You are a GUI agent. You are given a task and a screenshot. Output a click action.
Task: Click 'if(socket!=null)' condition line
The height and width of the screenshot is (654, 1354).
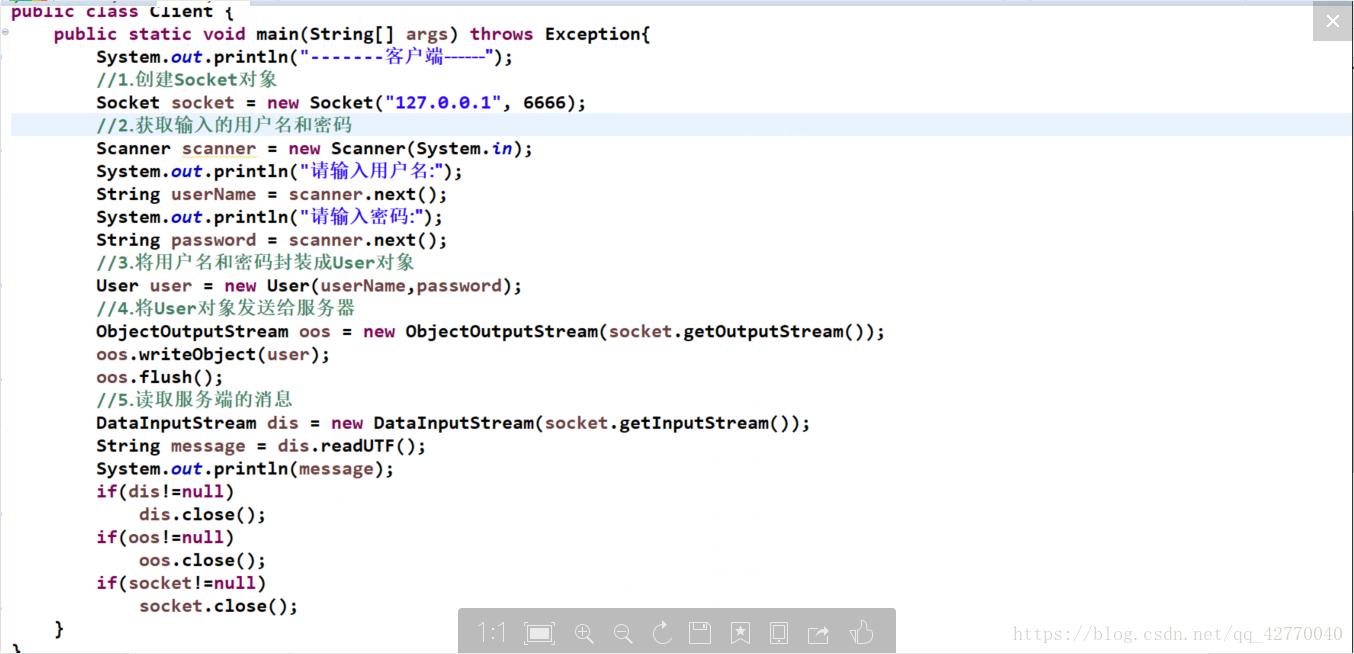pos(181,584)
